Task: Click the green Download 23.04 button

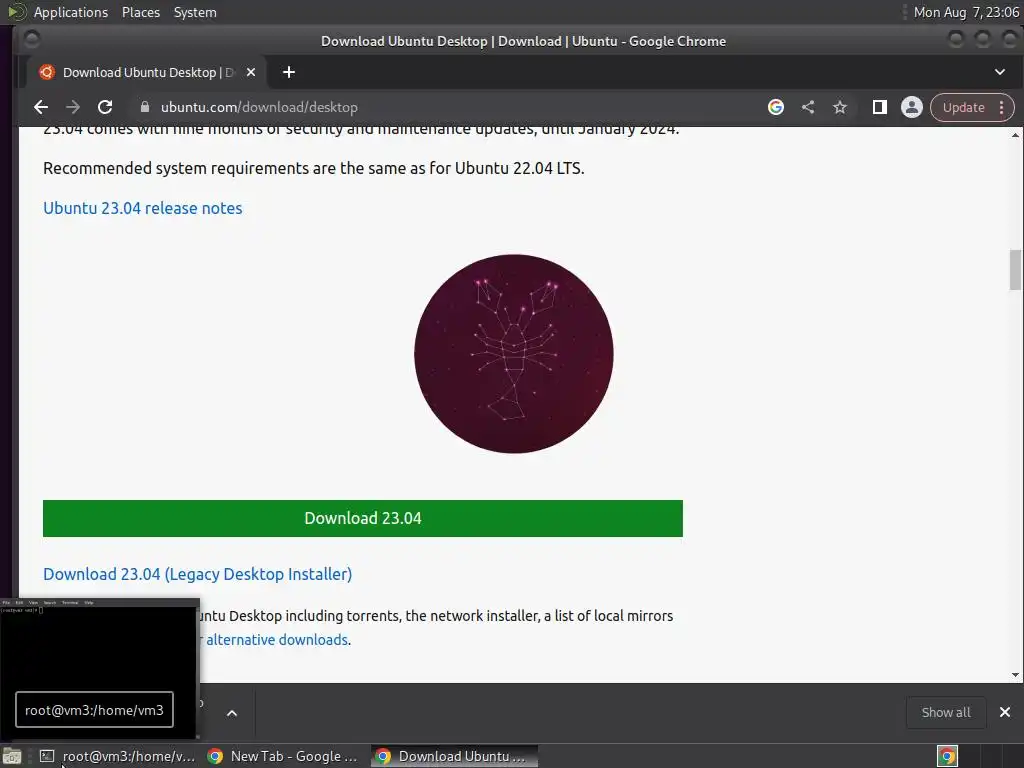Action: tap(362, 519)
